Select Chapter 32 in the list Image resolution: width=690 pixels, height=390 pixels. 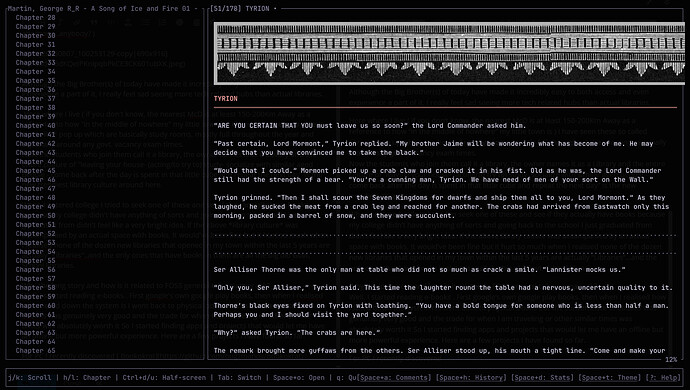point(36,54)
